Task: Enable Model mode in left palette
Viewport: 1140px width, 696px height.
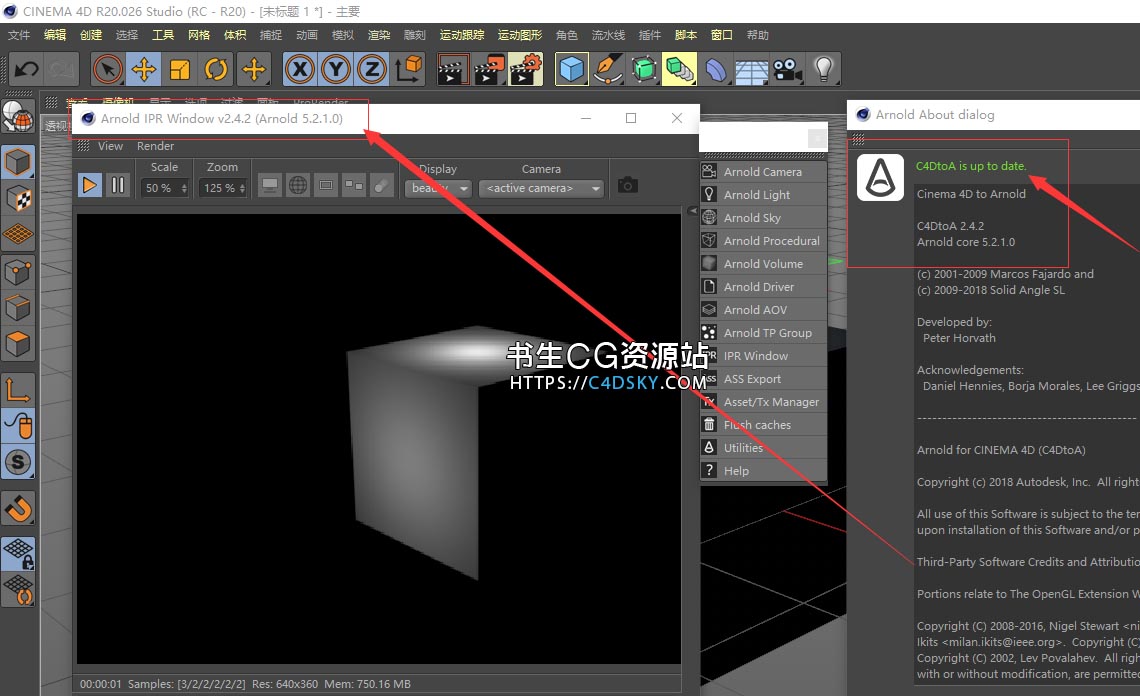Action: click(x=18, y=161)
